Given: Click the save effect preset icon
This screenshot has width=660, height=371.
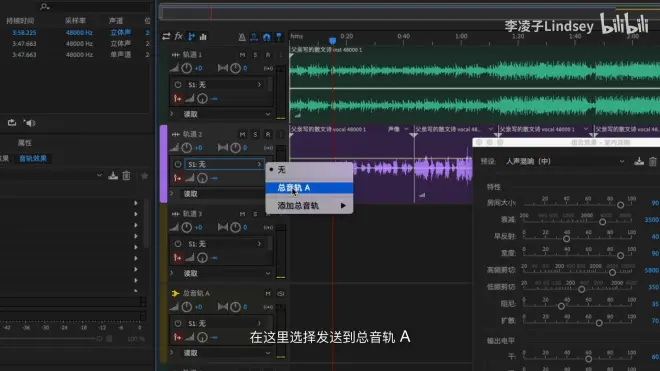Looking at the screenshot, I should (639, 161).
